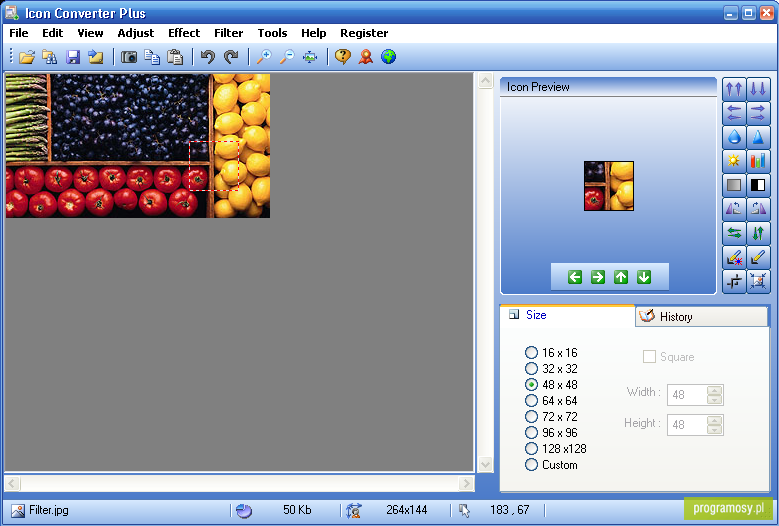The image size is (779, 526).
Task: Click the black crop marks tool
Action: pos(734,281)
